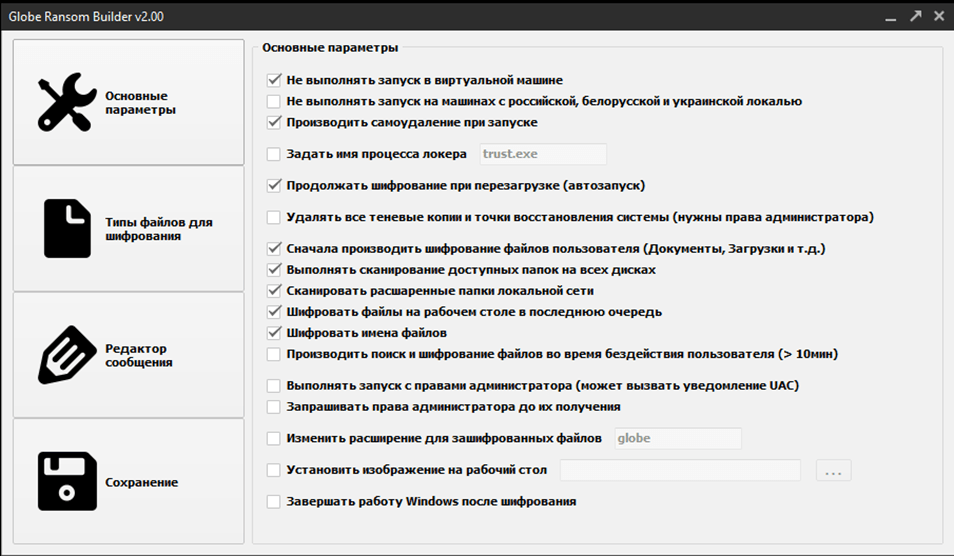
Task: Click the file icon for Типы файлов для шифрования
Action: pyautogui.click(x=67, y=228)
